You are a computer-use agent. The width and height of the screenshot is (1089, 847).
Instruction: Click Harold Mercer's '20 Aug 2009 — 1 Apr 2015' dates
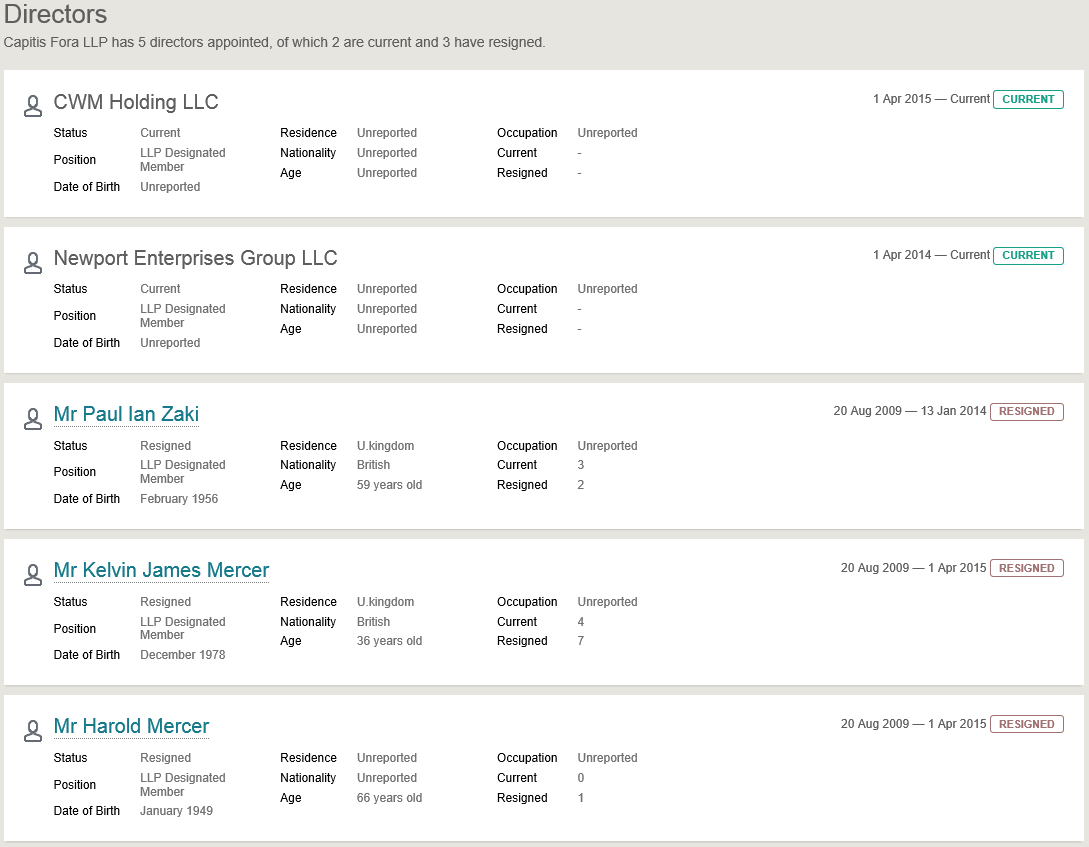913,724
